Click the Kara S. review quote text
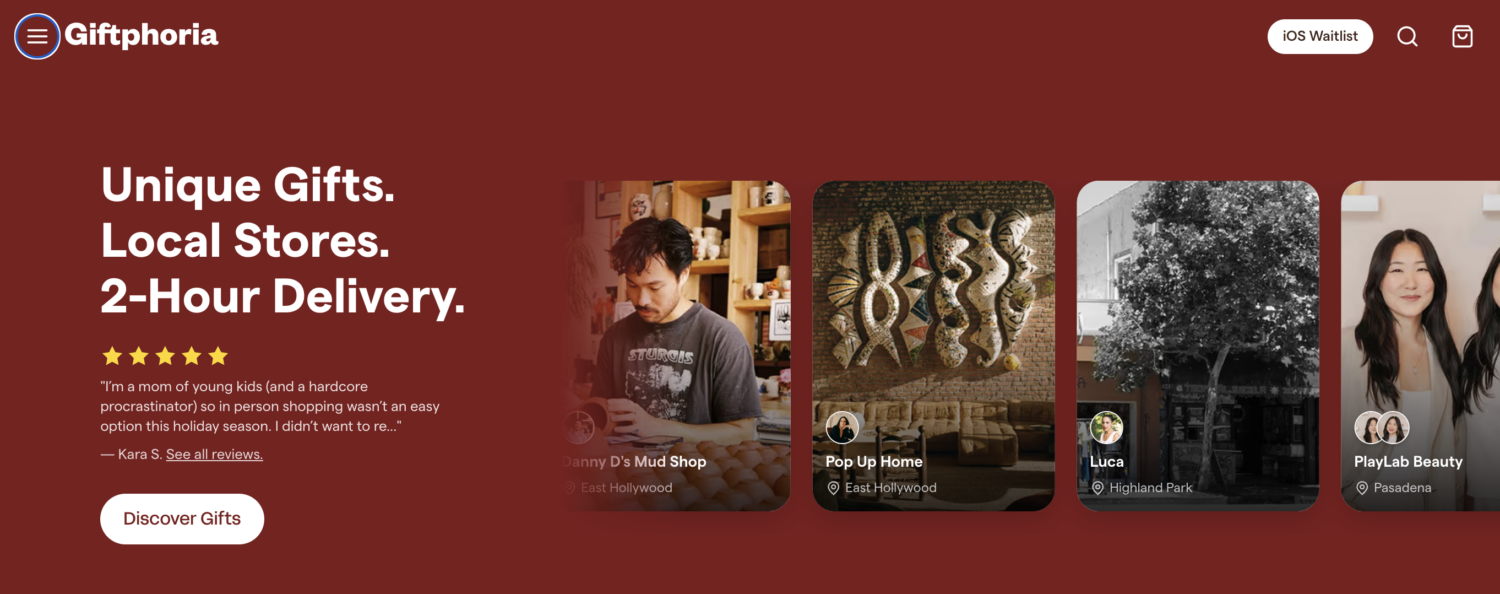The width and height of the screenshot is (1500, 594). (270, 406)
